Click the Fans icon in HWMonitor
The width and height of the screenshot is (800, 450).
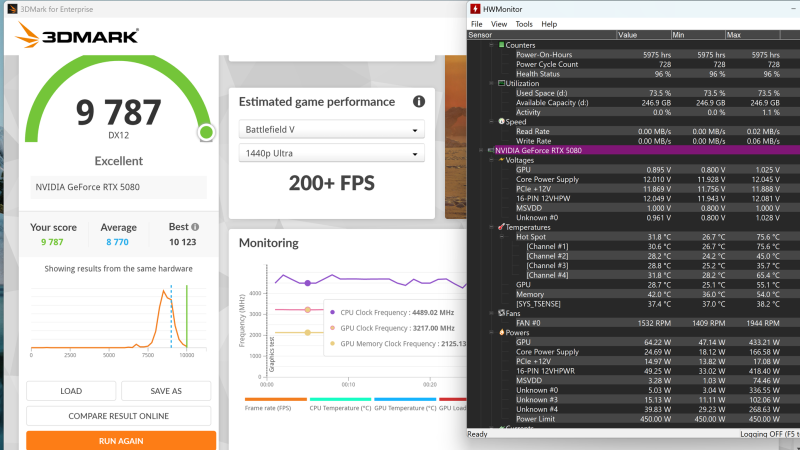pos(501,313)
